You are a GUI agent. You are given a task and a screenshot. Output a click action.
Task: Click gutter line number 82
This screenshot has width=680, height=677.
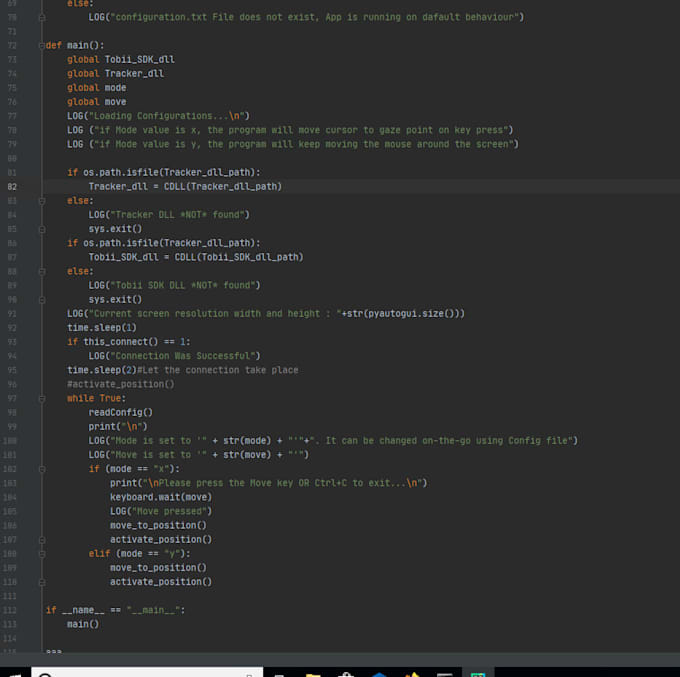(x=12, y=187)
